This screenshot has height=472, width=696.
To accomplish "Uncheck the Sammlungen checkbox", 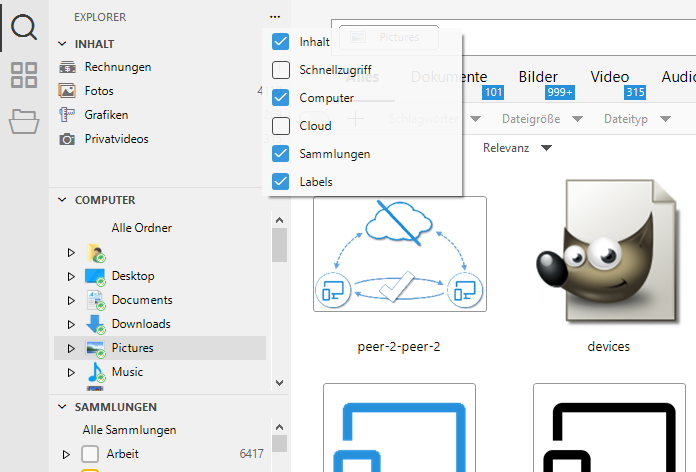I will (281, 154).
